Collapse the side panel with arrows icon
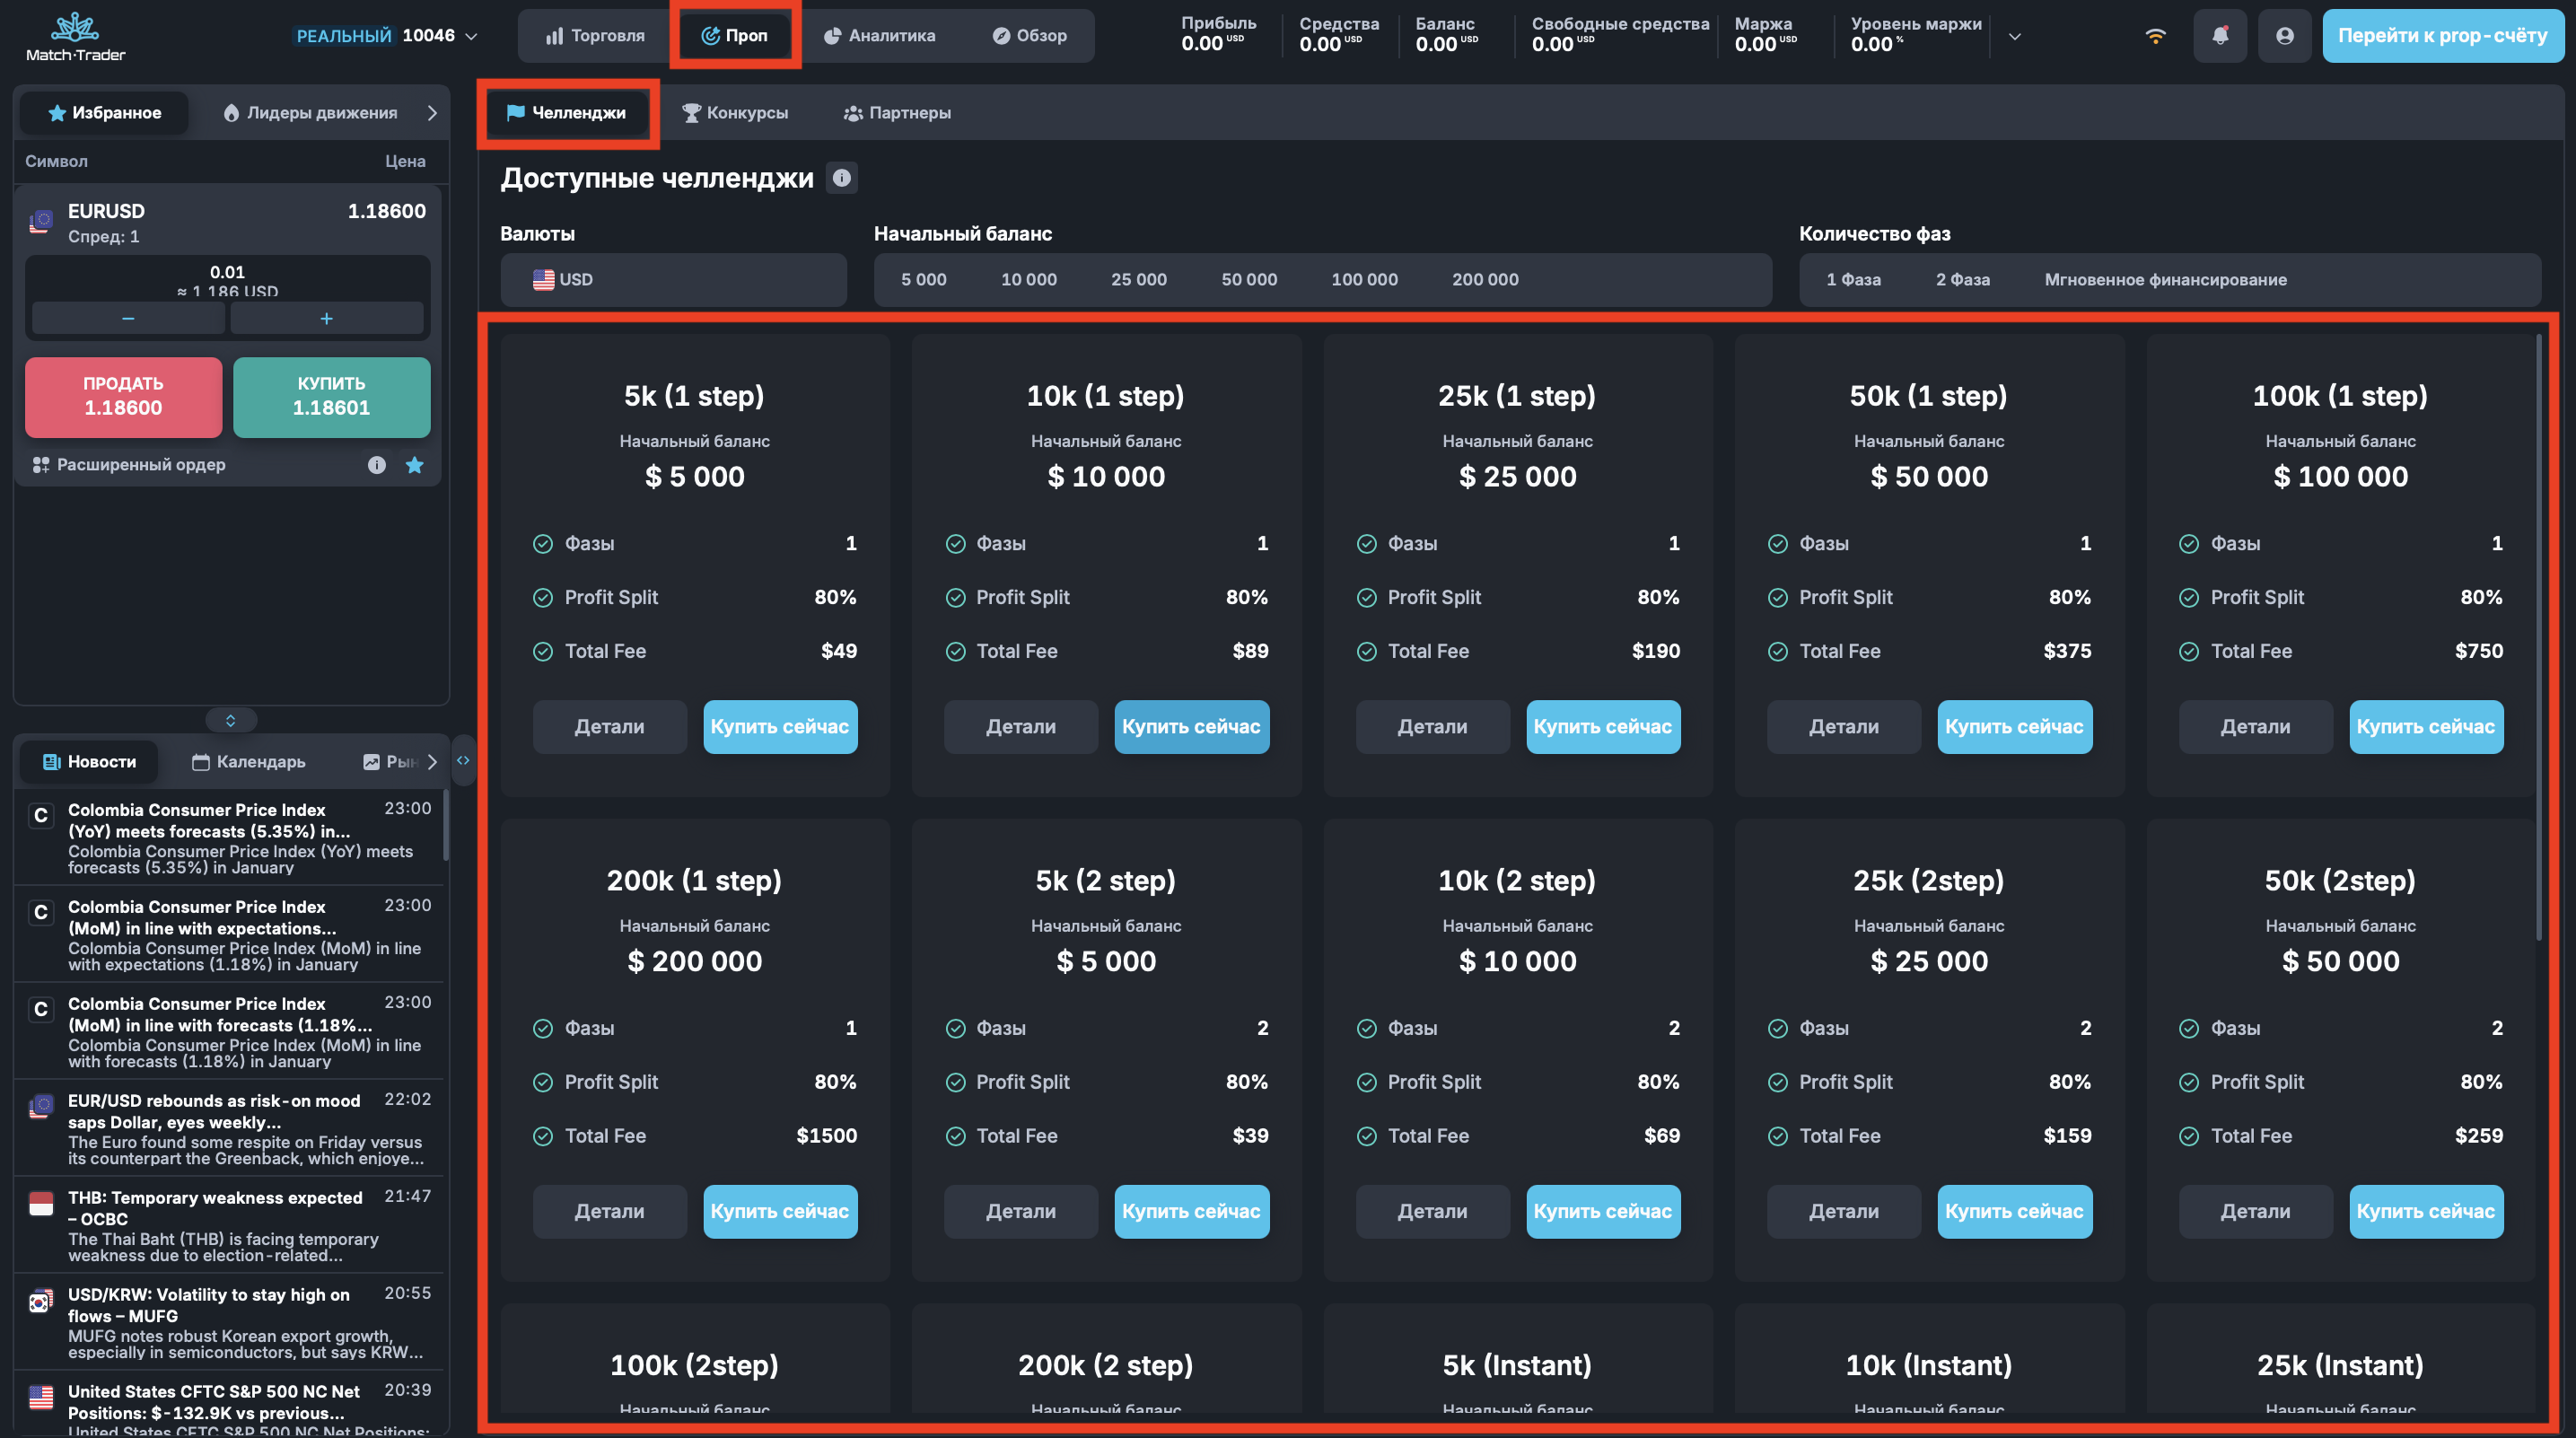This screenshot has height=1438, width=2576. (463, 761)
